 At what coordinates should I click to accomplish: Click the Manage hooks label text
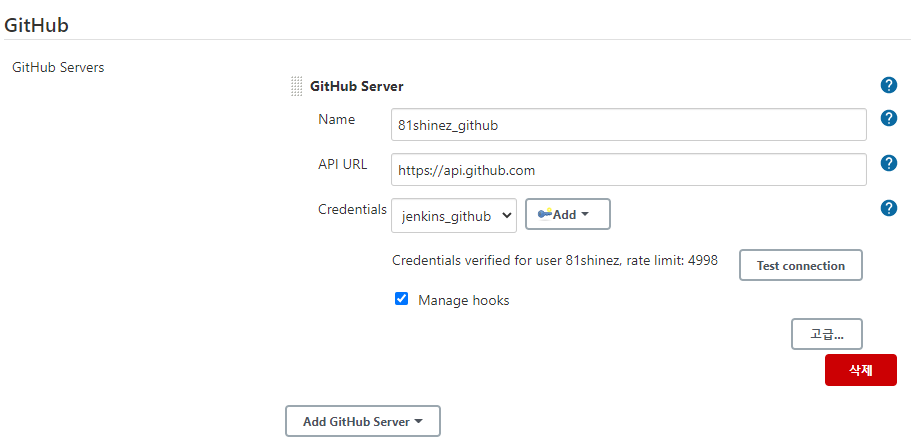pos(464,301)
